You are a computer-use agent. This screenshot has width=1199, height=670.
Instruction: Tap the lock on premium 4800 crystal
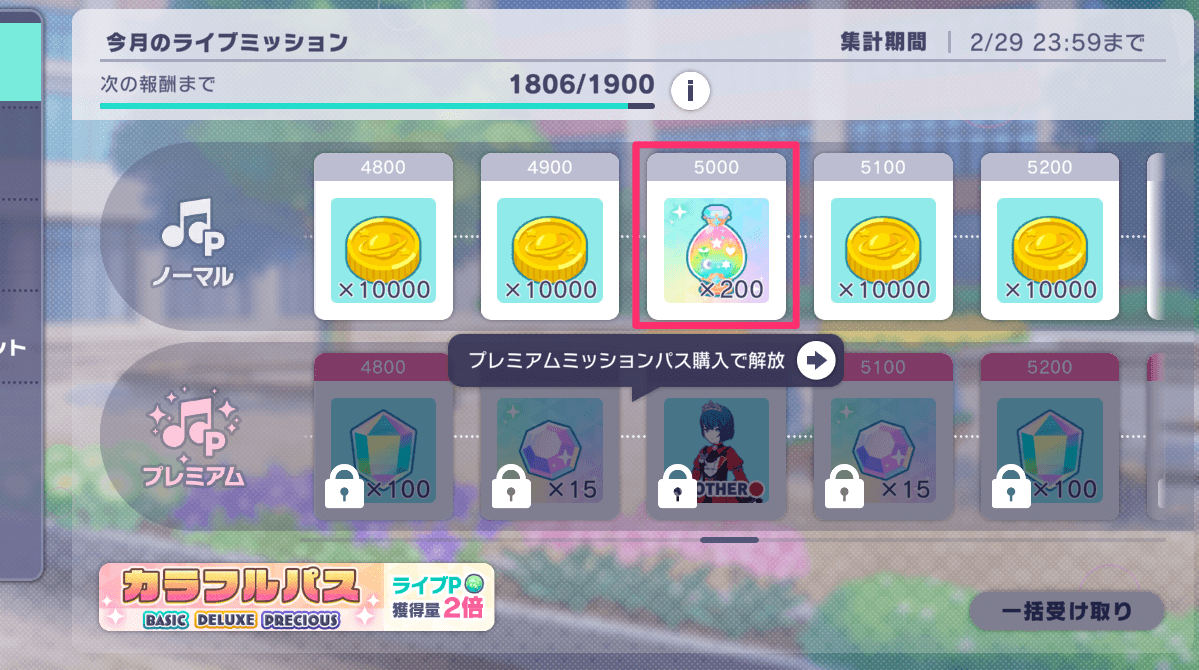(344, 486)
